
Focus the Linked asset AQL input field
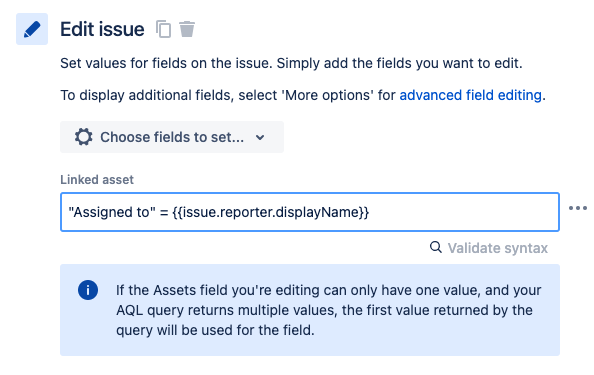coord(310,212)
